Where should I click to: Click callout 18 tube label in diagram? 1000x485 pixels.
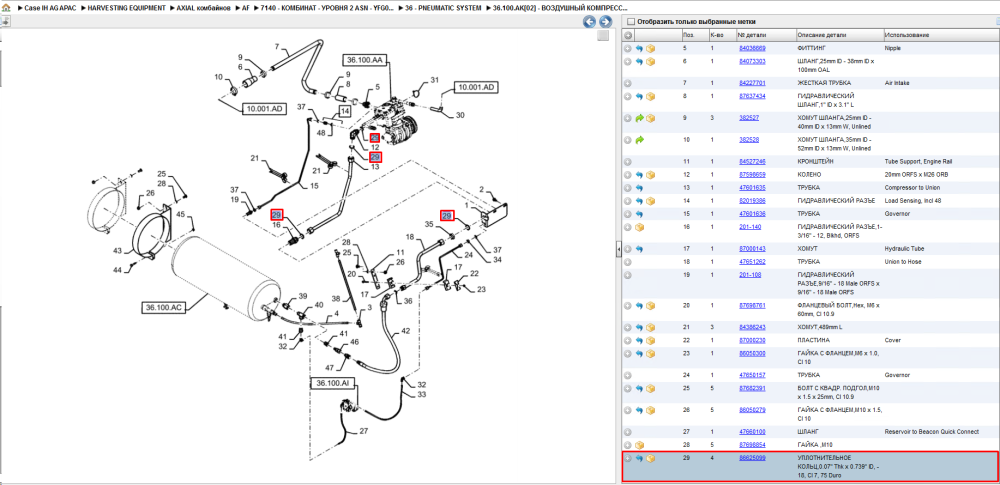(411, 237)
